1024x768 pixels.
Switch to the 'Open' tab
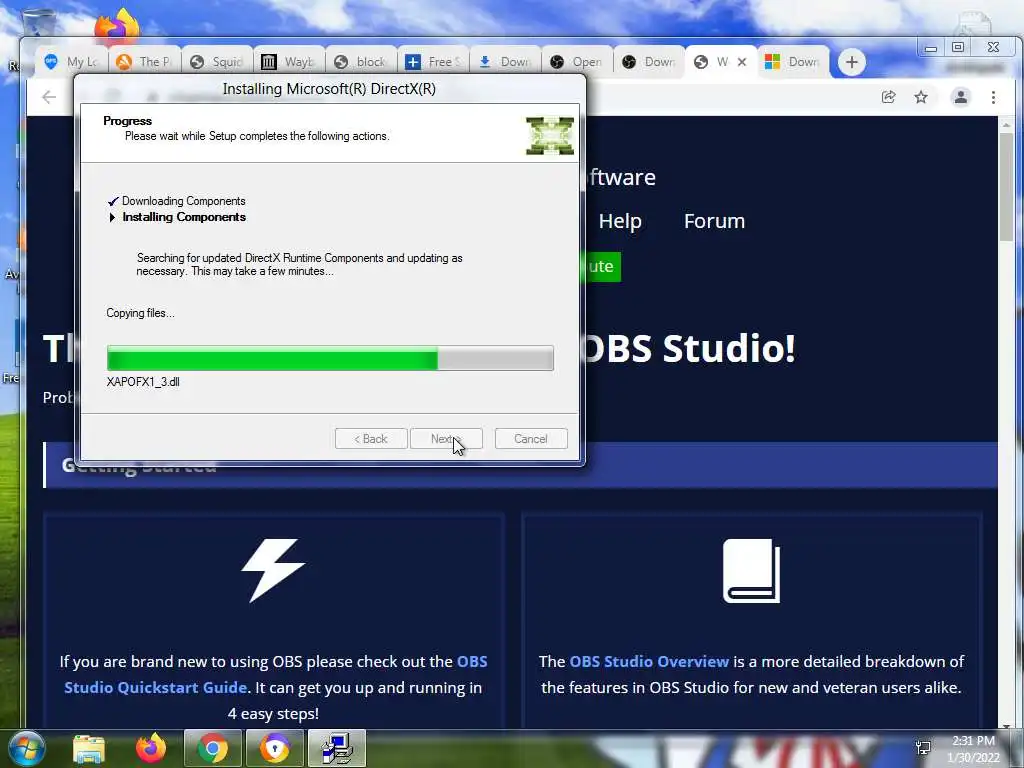click(x=577, y=62)
